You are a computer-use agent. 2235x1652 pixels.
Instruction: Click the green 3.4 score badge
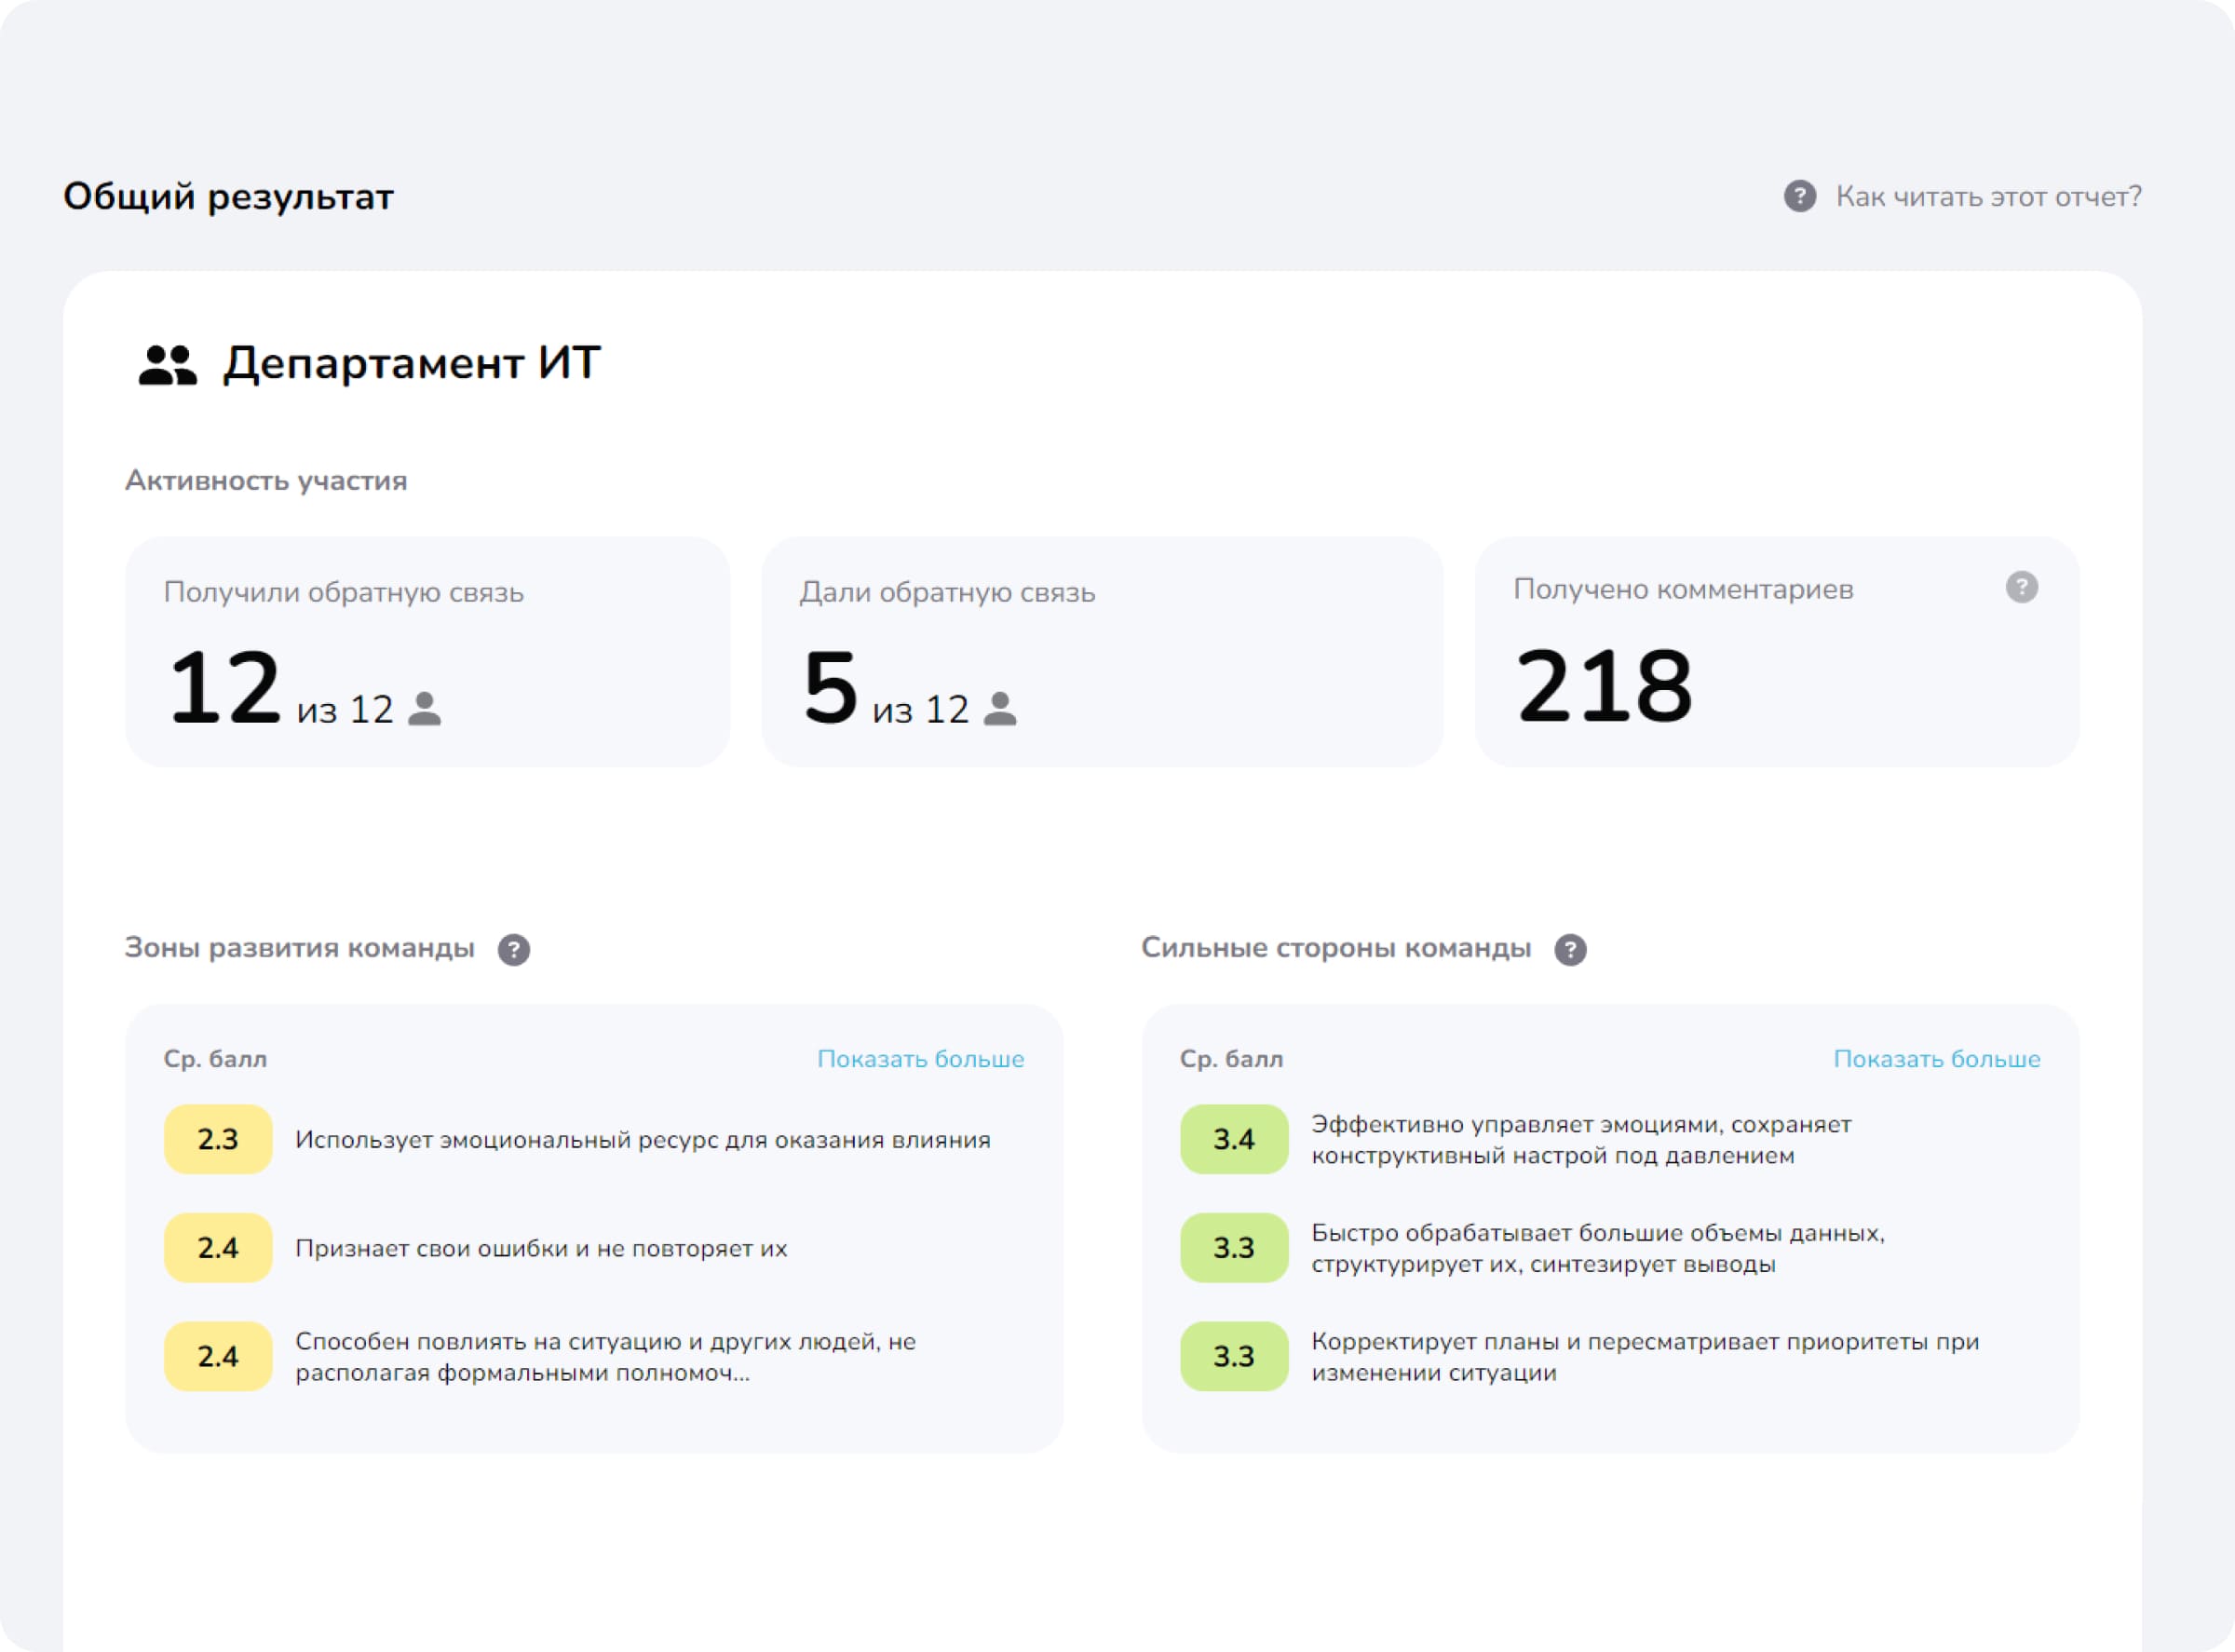(1233, 1139)
